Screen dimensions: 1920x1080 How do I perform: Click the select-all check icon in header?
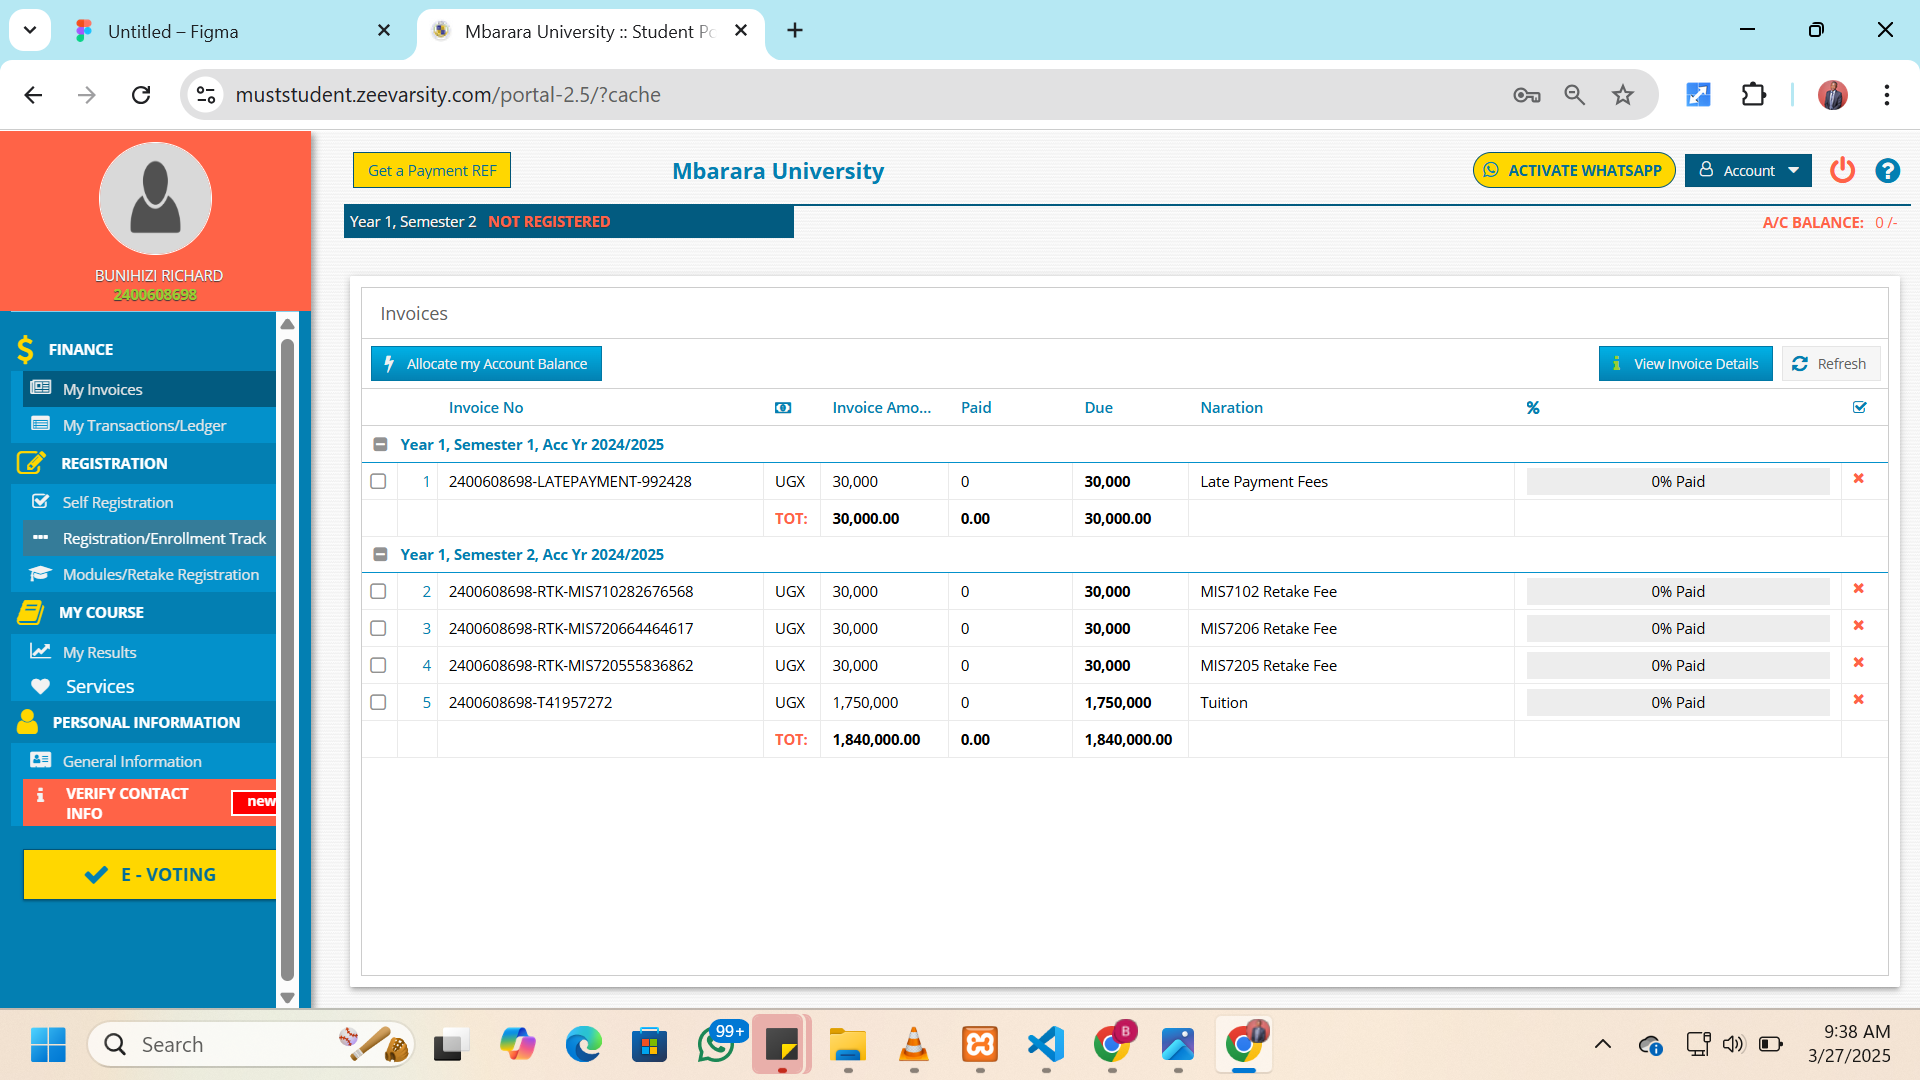point(1859,408)
